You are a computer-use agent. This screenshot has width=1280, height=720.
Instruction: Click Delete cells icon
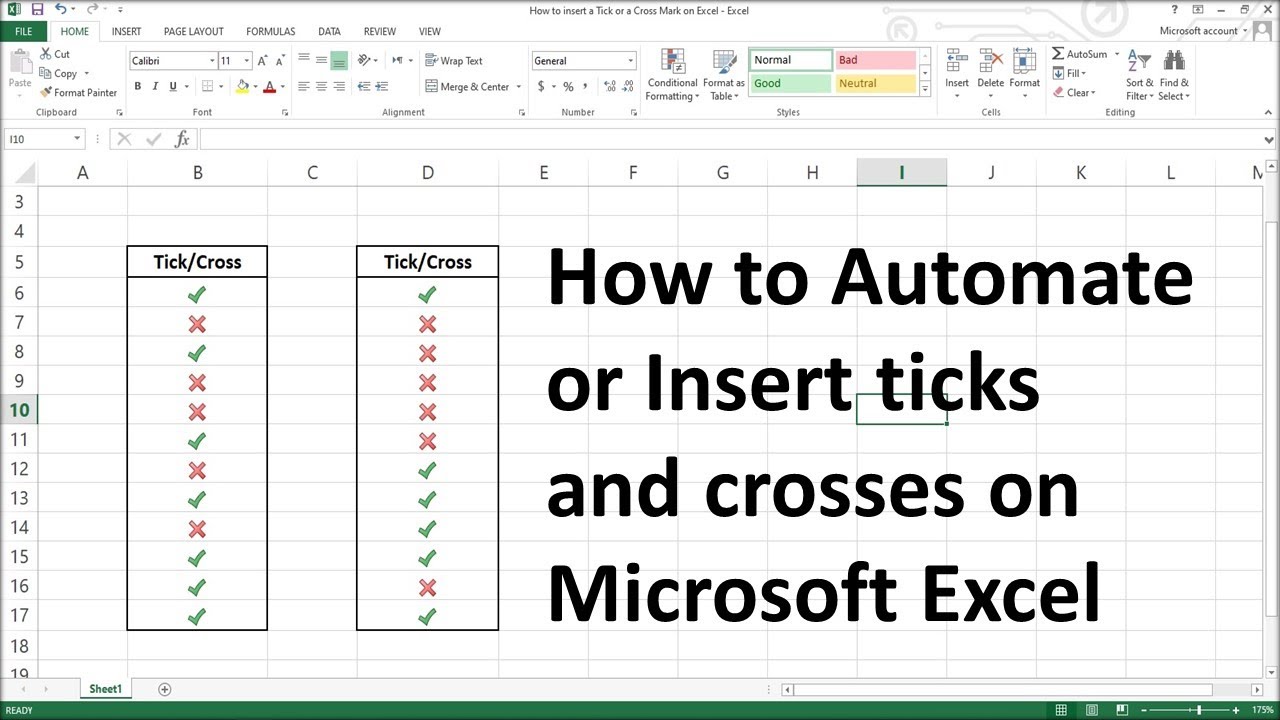(991, 61)
